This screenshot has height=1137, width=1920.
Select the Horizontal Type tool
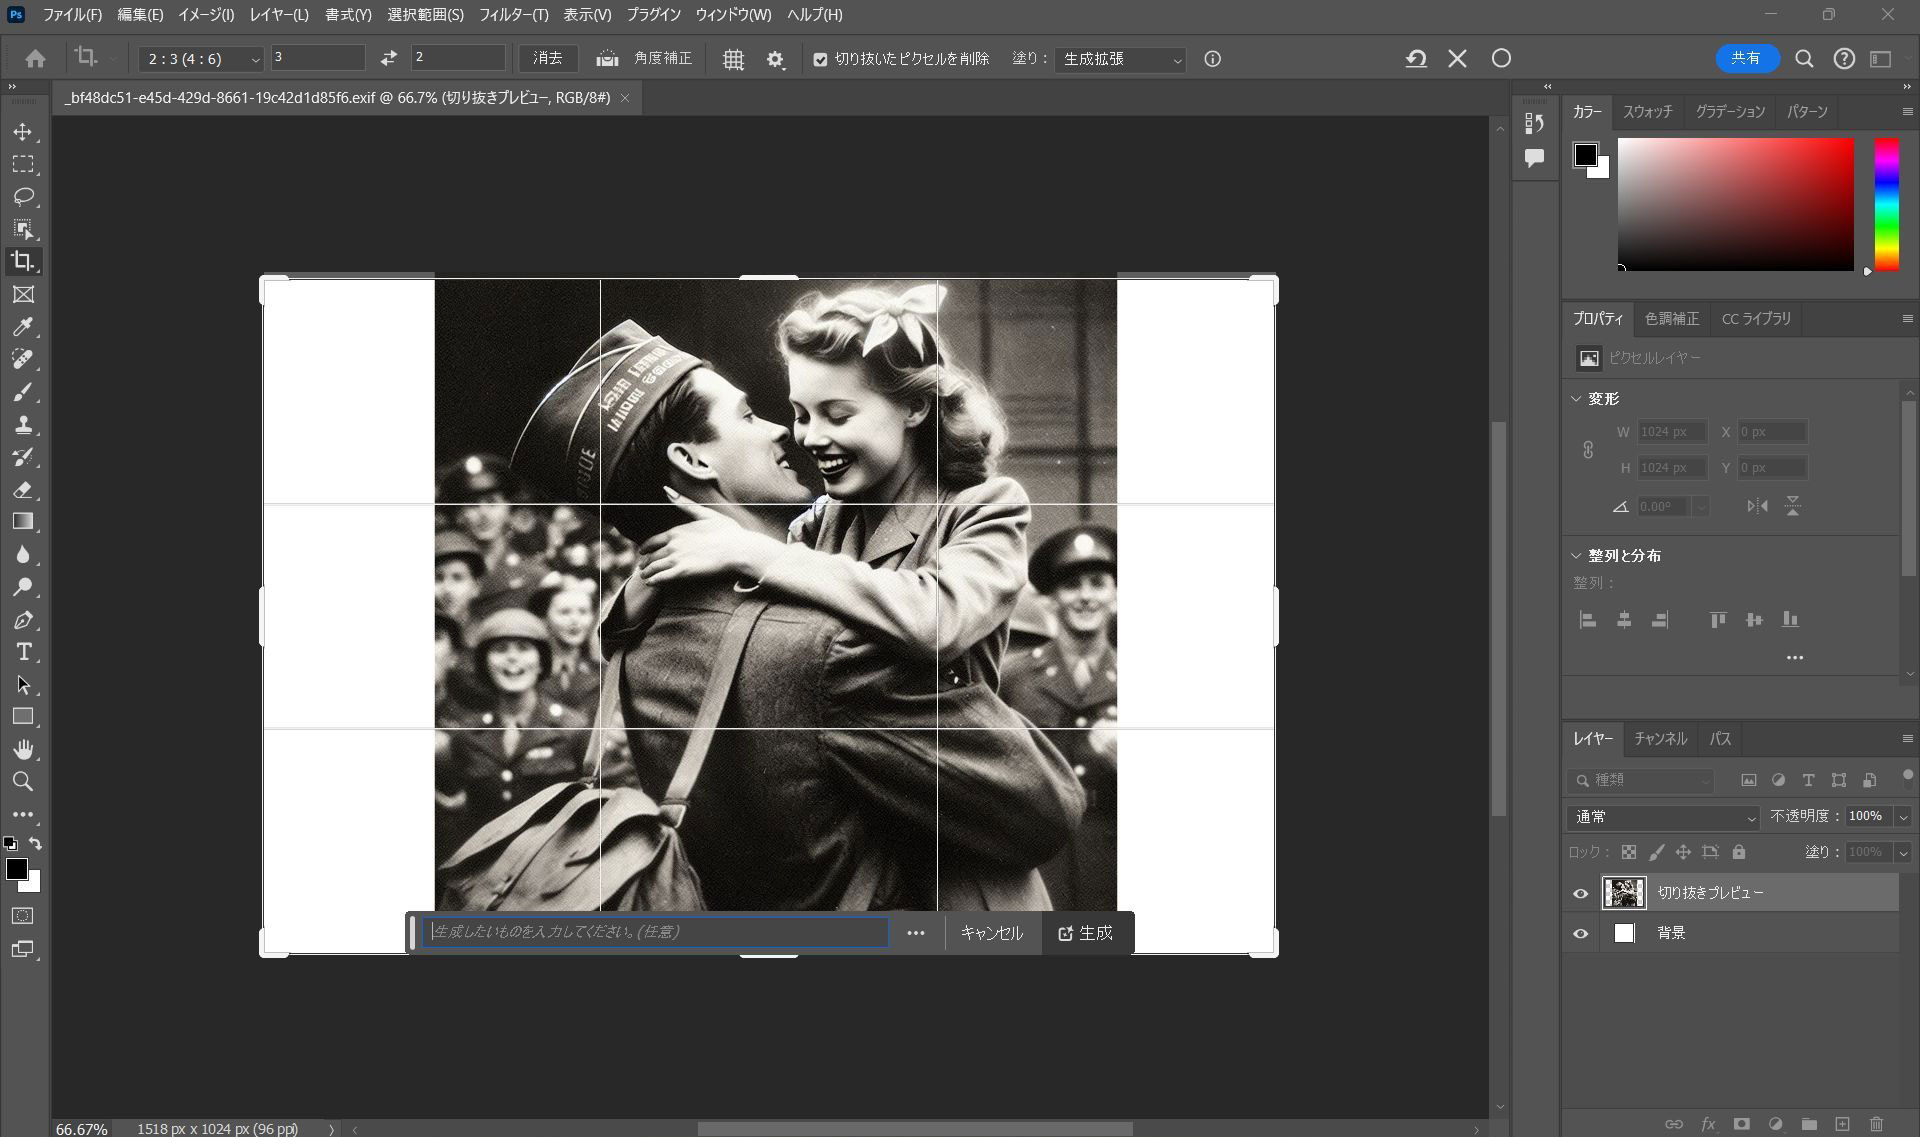(x=23, y=651)
